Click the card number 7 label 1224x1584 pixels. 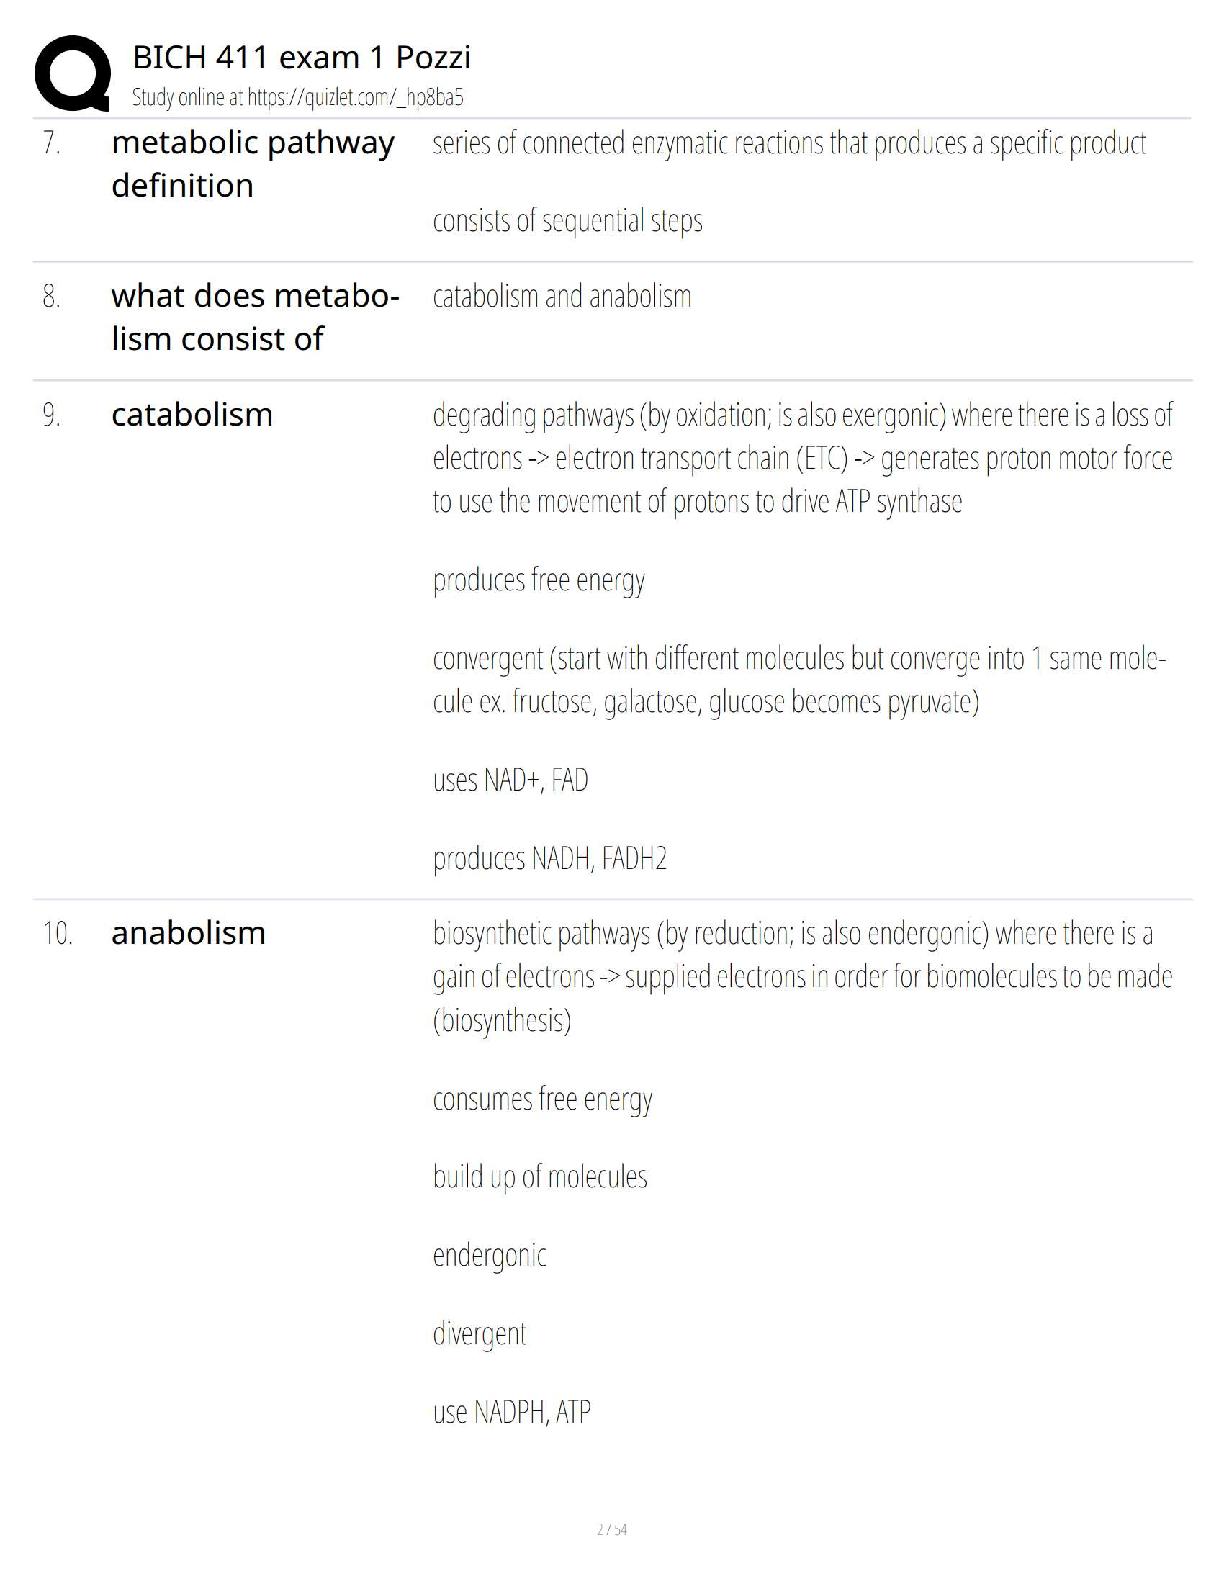coord(51,143)
